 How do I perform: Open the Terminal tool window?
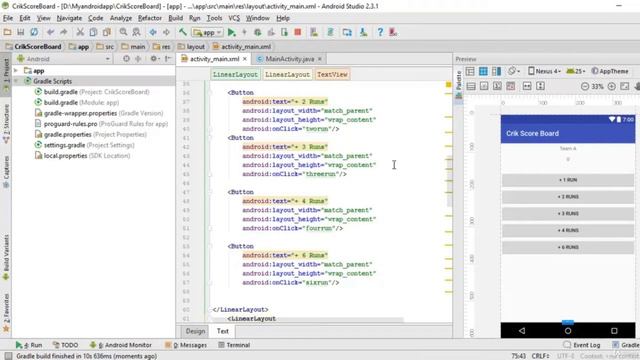pos(234,345)
